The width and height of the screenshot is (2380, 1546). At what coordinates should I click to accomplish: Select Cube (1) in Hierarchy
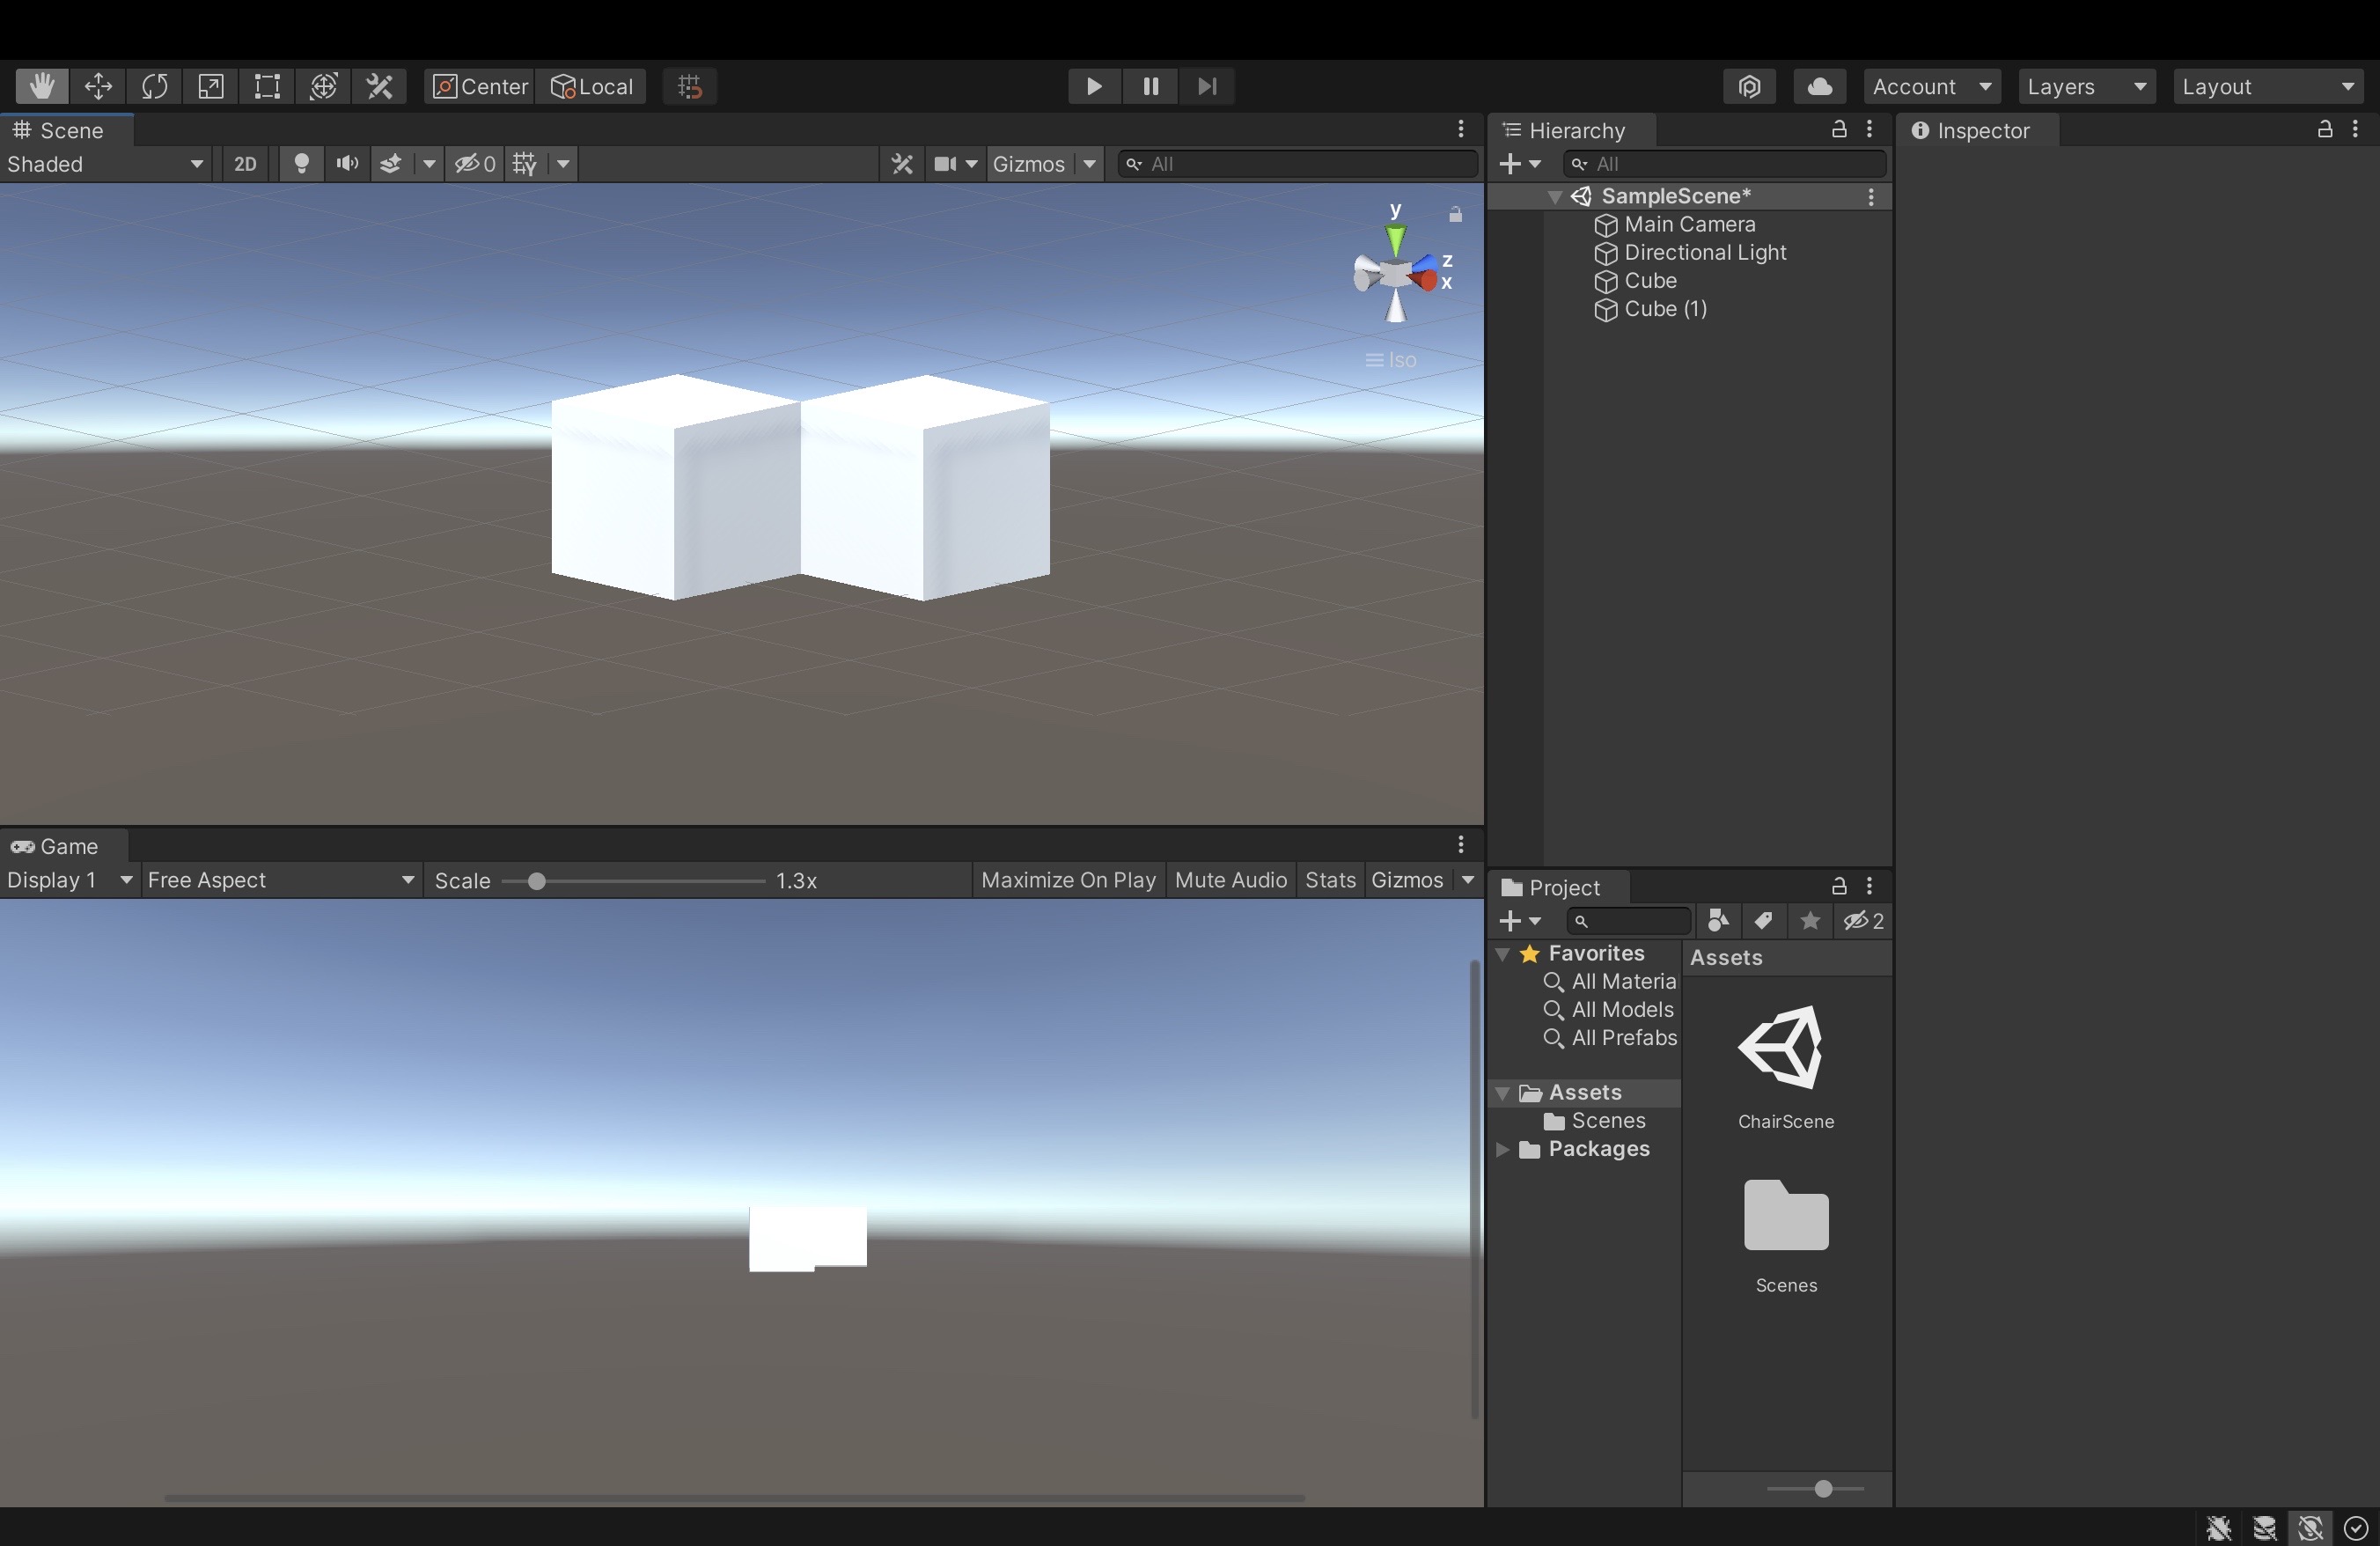[x=1665, y=309]
